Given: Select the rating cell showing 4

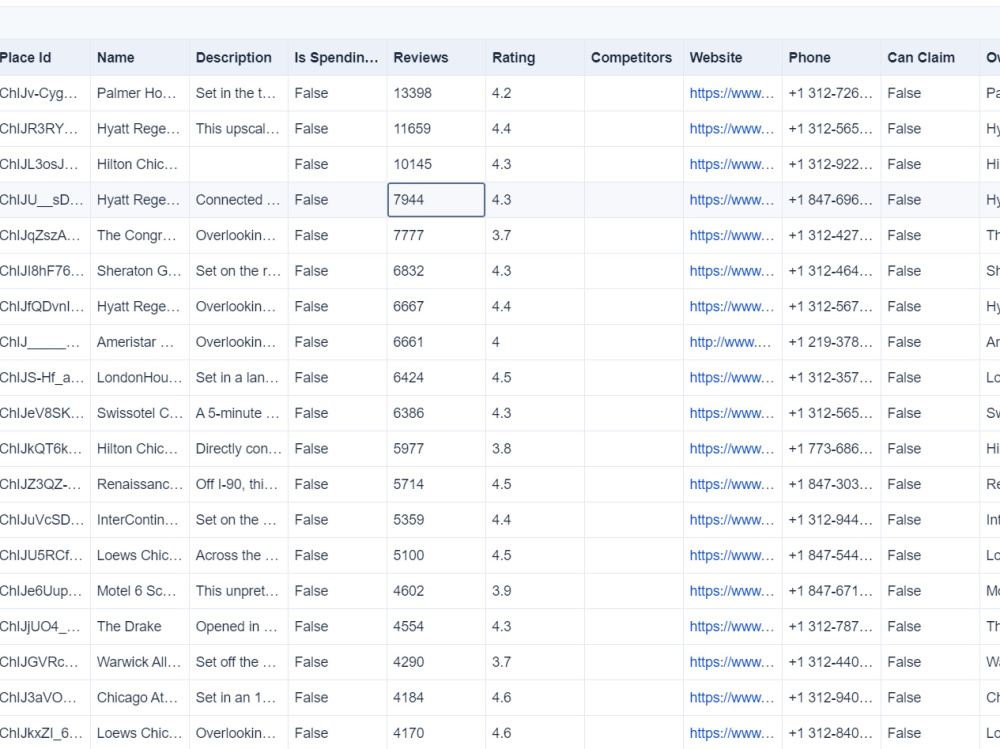Looking at the screenshot, I should (535, 342).
